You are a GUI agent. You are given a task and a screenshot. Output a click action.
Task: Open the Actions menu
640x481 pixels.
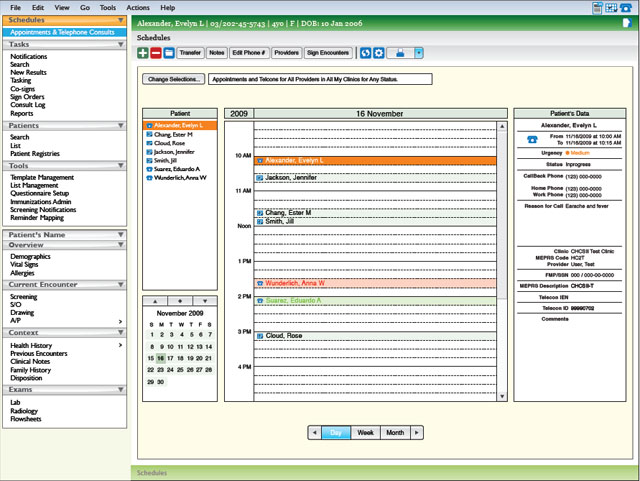click(x=138, y=7)
